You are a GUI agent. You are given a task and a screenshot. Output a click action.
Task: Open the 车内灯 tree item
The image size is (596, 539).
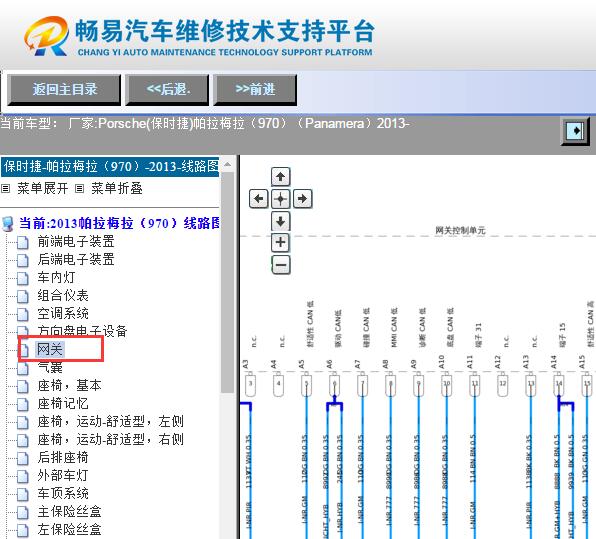pos(56,277)
